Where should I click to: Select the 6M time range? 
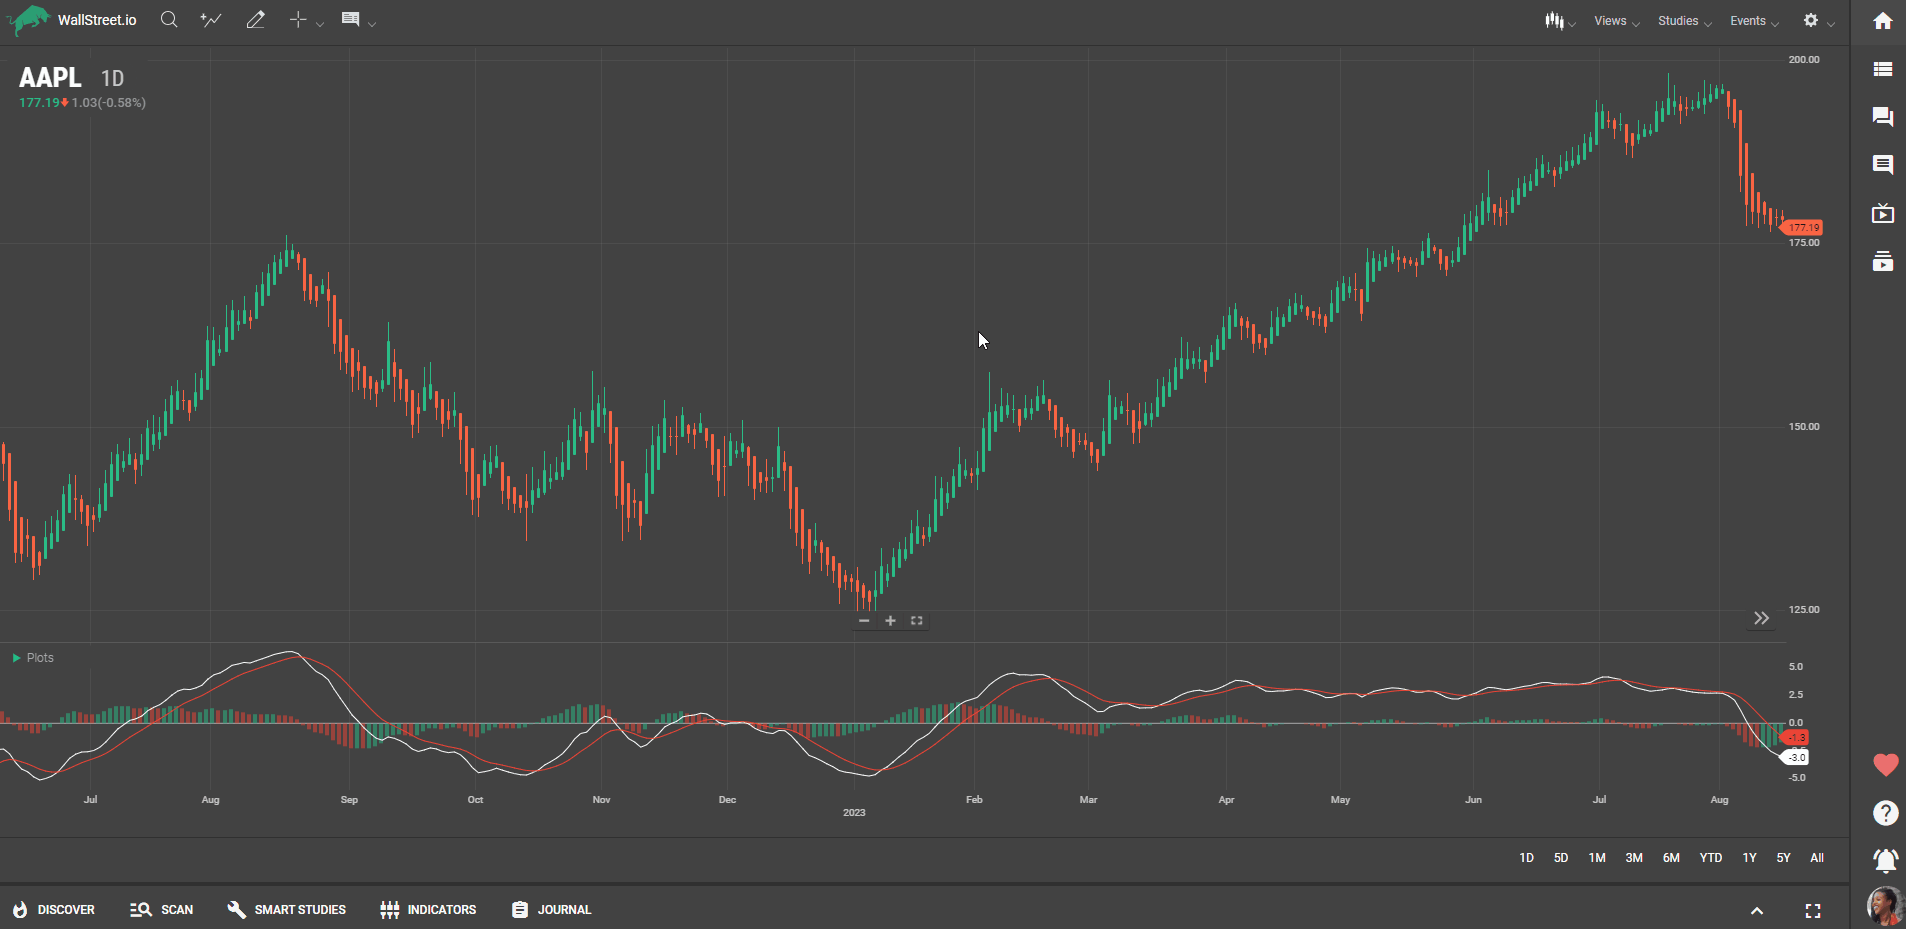tap(1671, 858)
